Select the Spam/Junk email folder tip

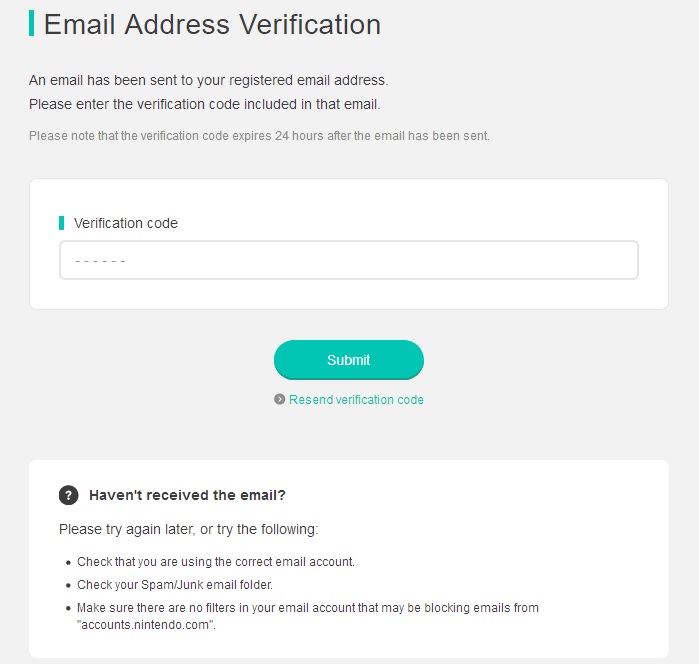point(175,585)
